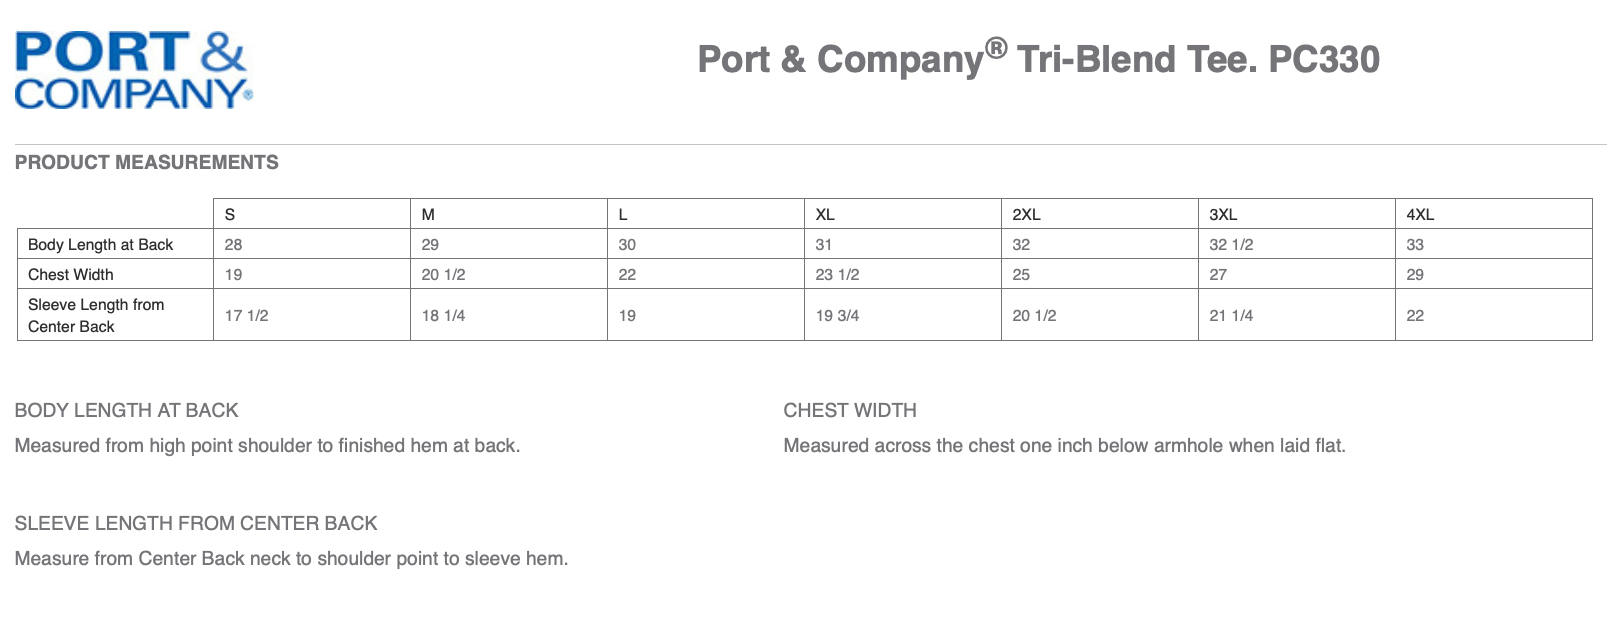Click the Port & Company logo
The width and height of the screenshot is (1621, 634).
(x=133, y=70)
